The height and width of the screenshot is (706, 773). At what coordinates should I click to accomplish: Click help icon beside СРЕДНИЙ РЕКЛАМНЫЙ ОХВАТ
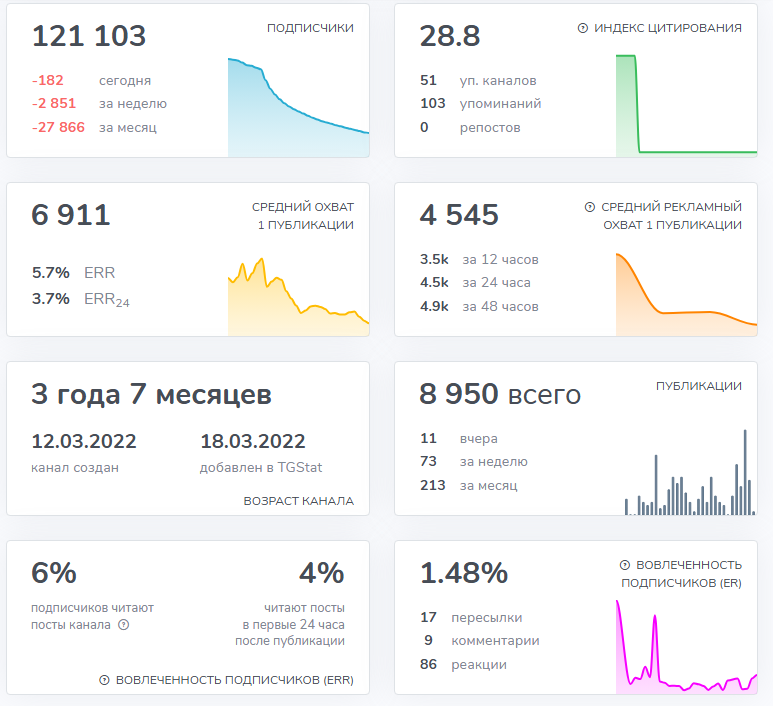pyautogui.click(x=590, y=207)
